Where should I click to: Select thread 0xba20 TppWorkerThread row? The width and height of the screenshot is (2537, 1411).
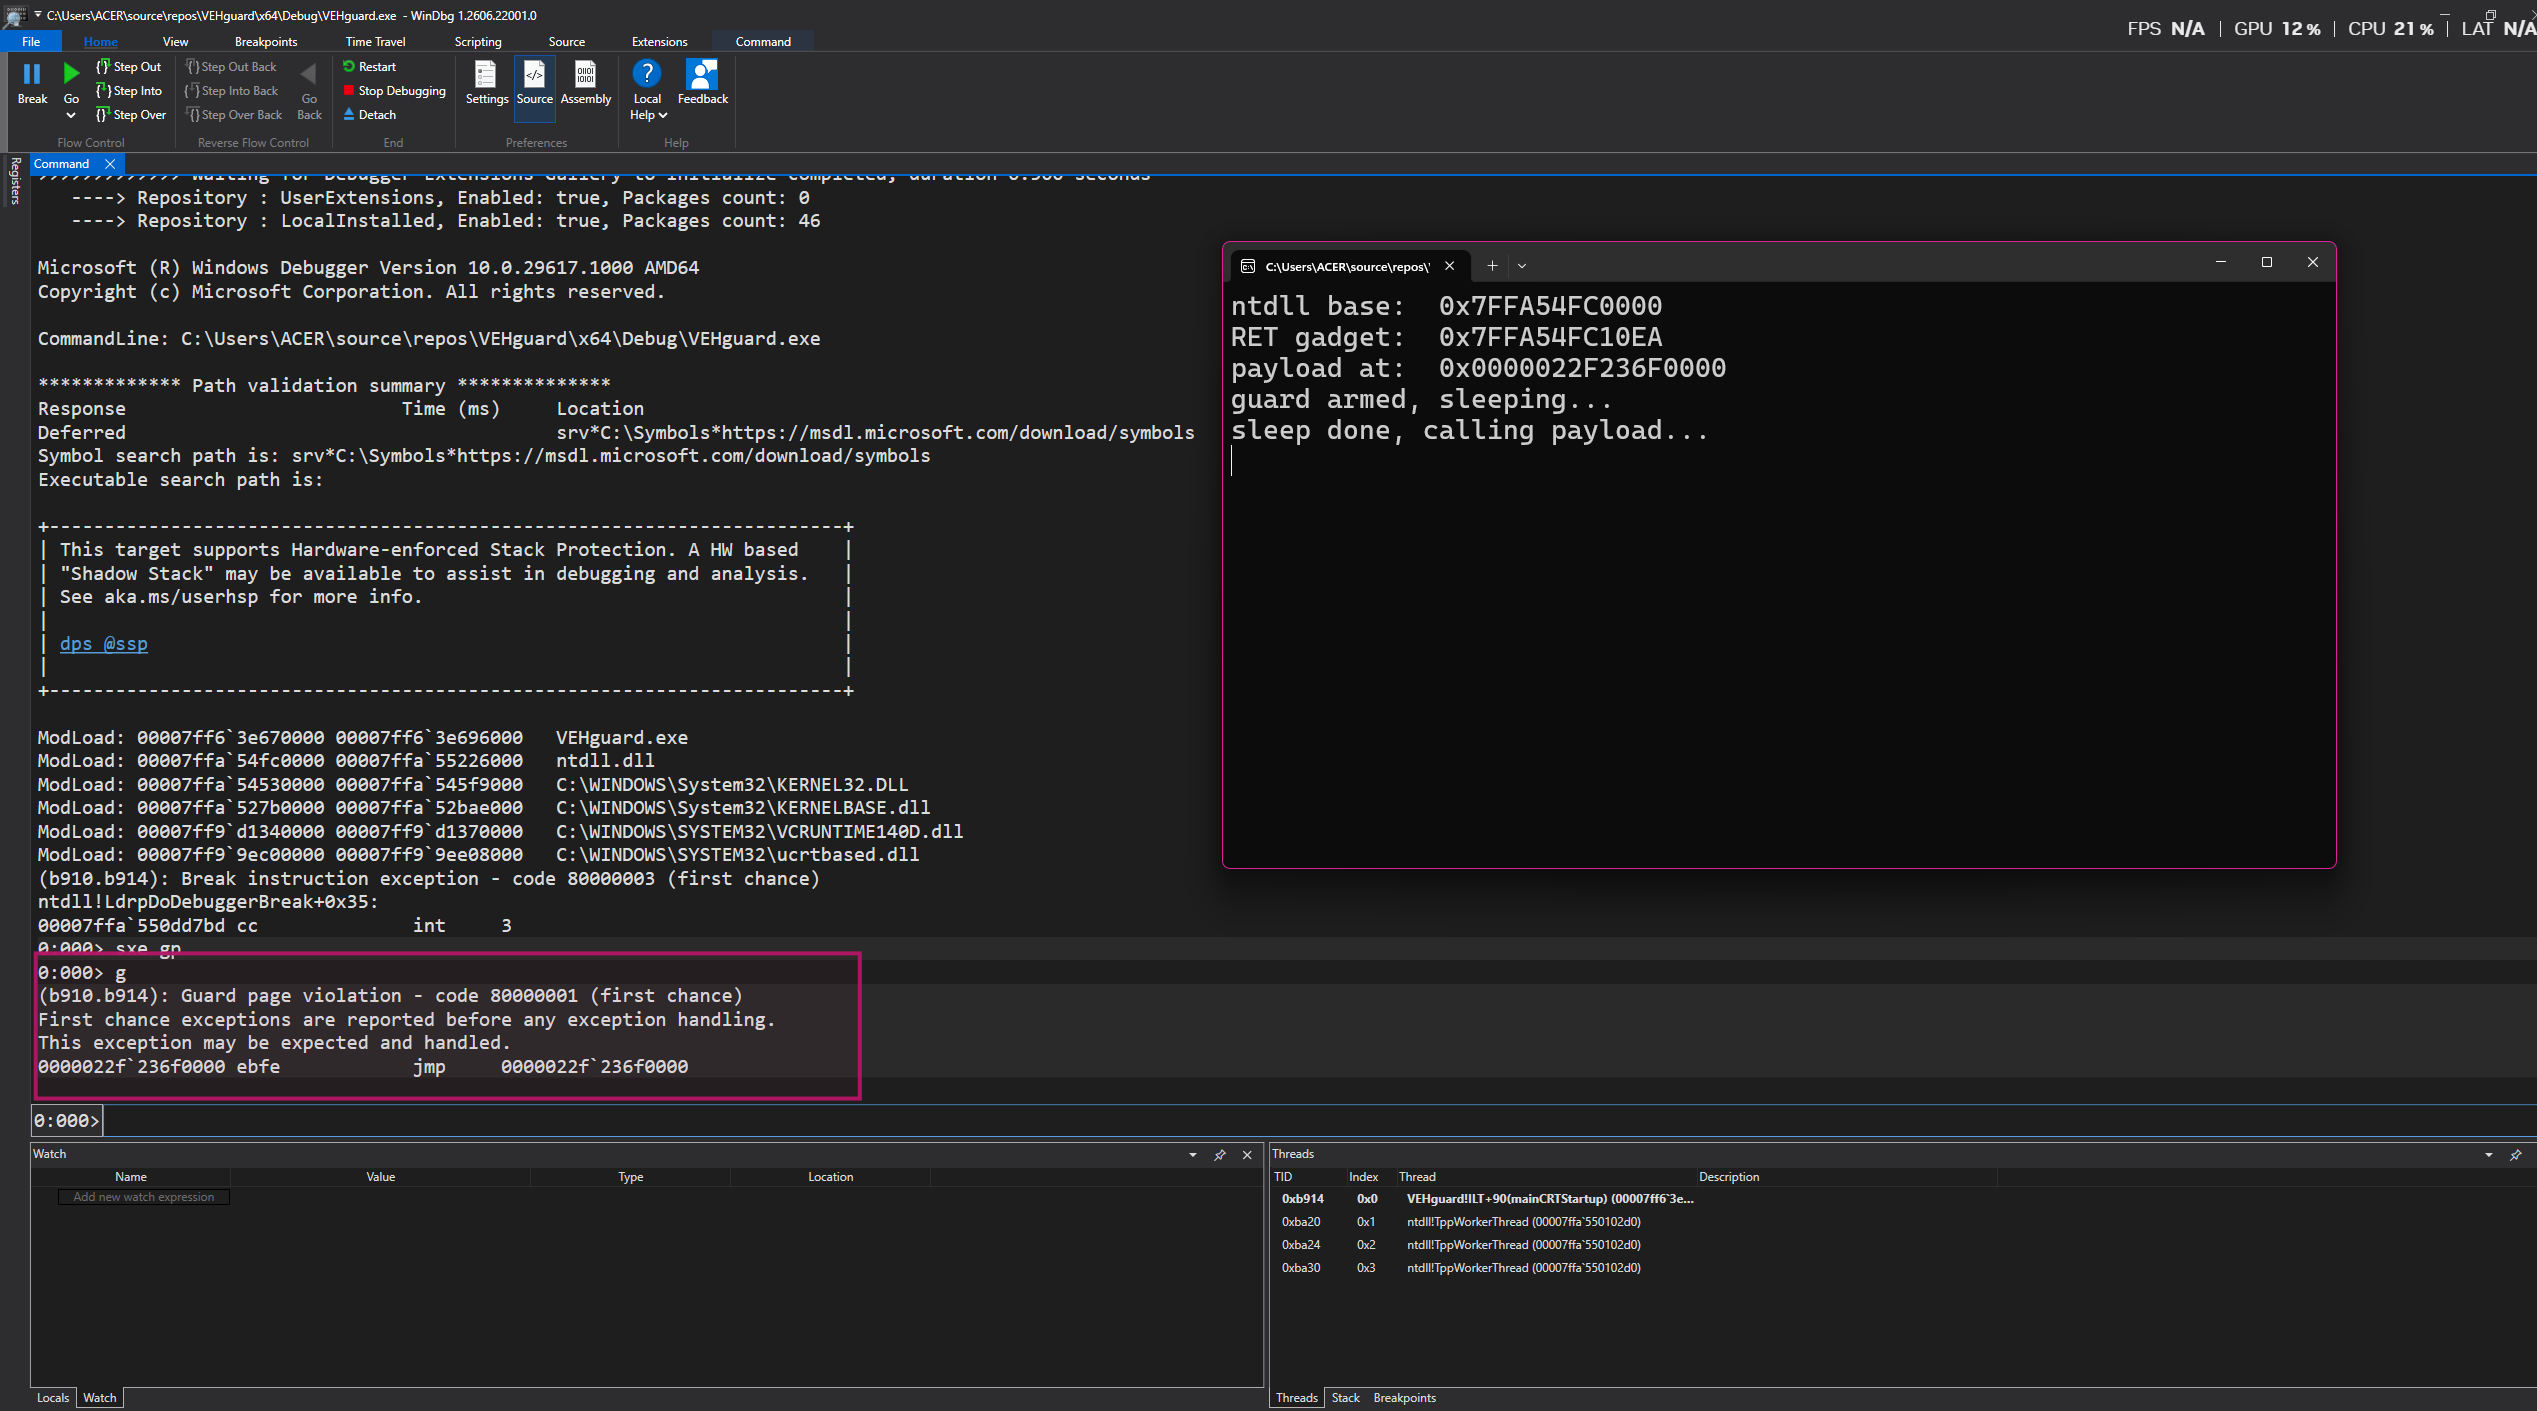tap(1460, 1221)
